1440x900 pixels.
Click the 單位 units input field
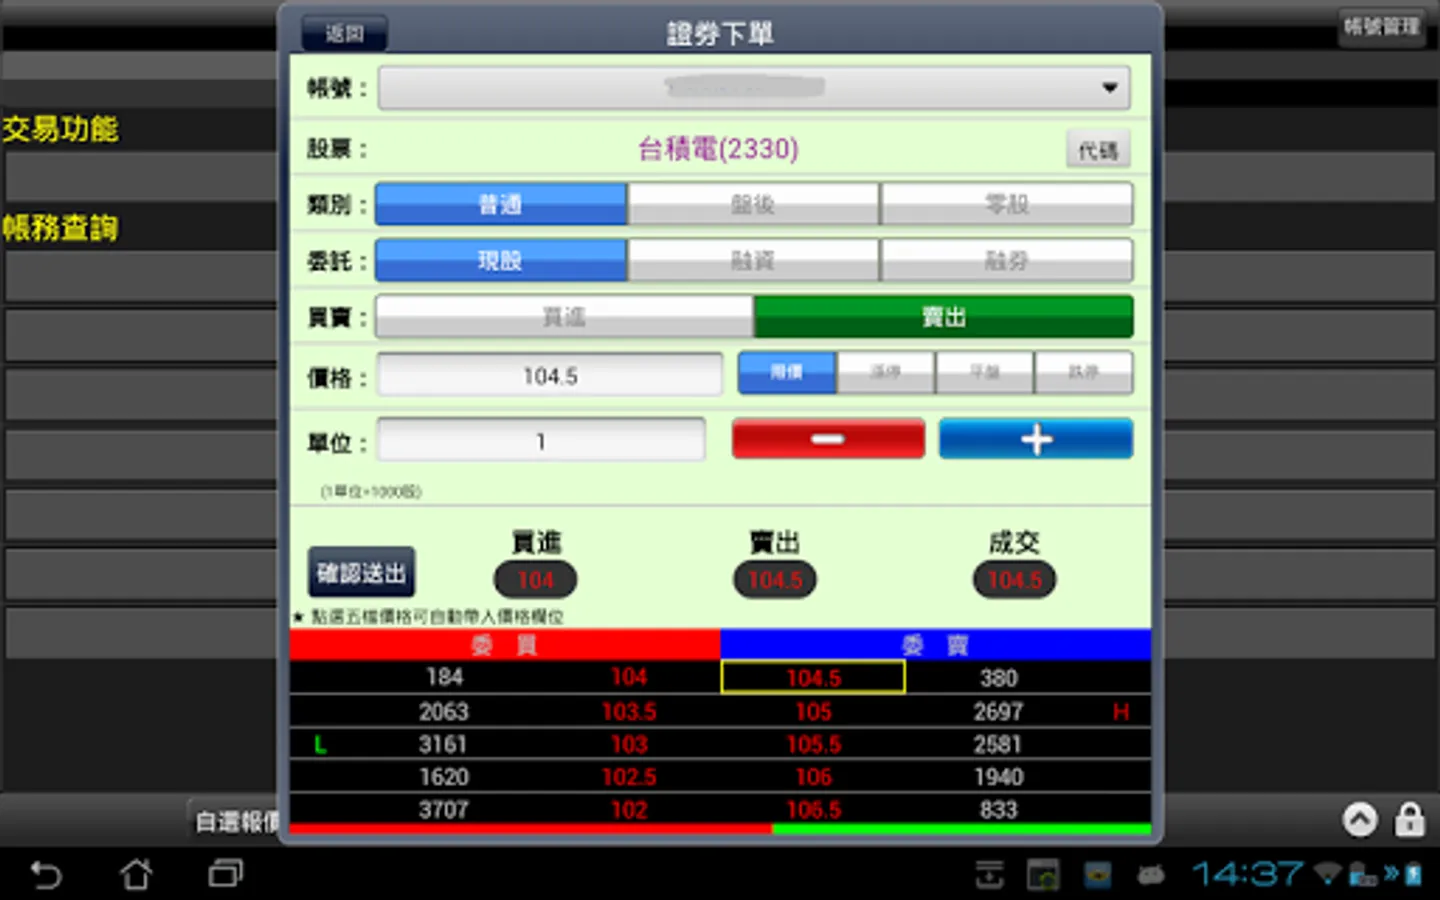tap(541, 441)
